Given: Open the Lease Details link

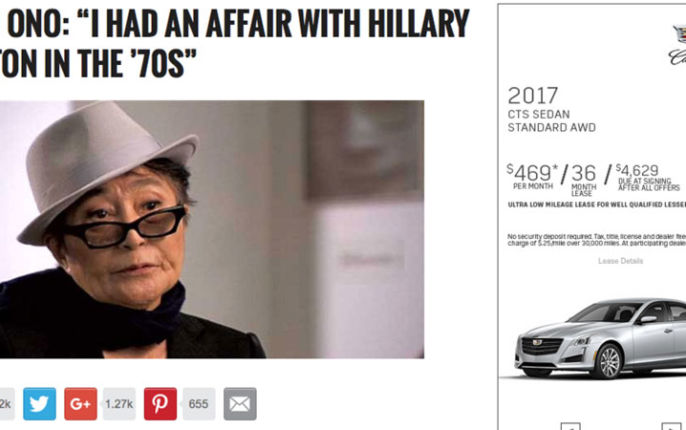Looking at the screenshot, I should click(620, 261).
